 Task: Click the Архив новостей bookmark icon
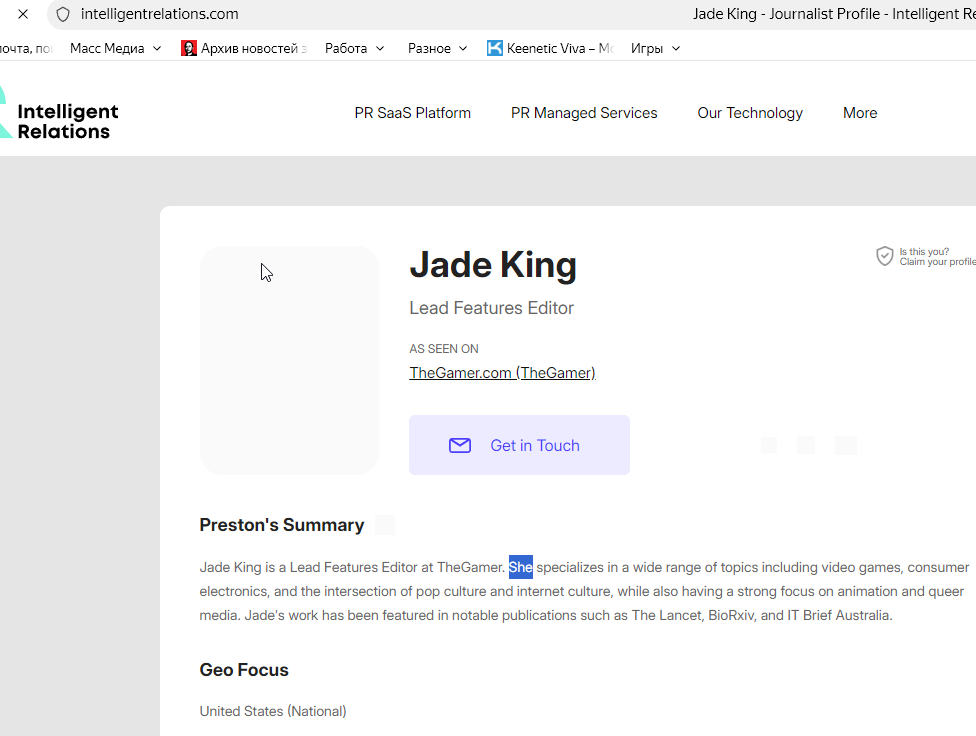(189, 48)
